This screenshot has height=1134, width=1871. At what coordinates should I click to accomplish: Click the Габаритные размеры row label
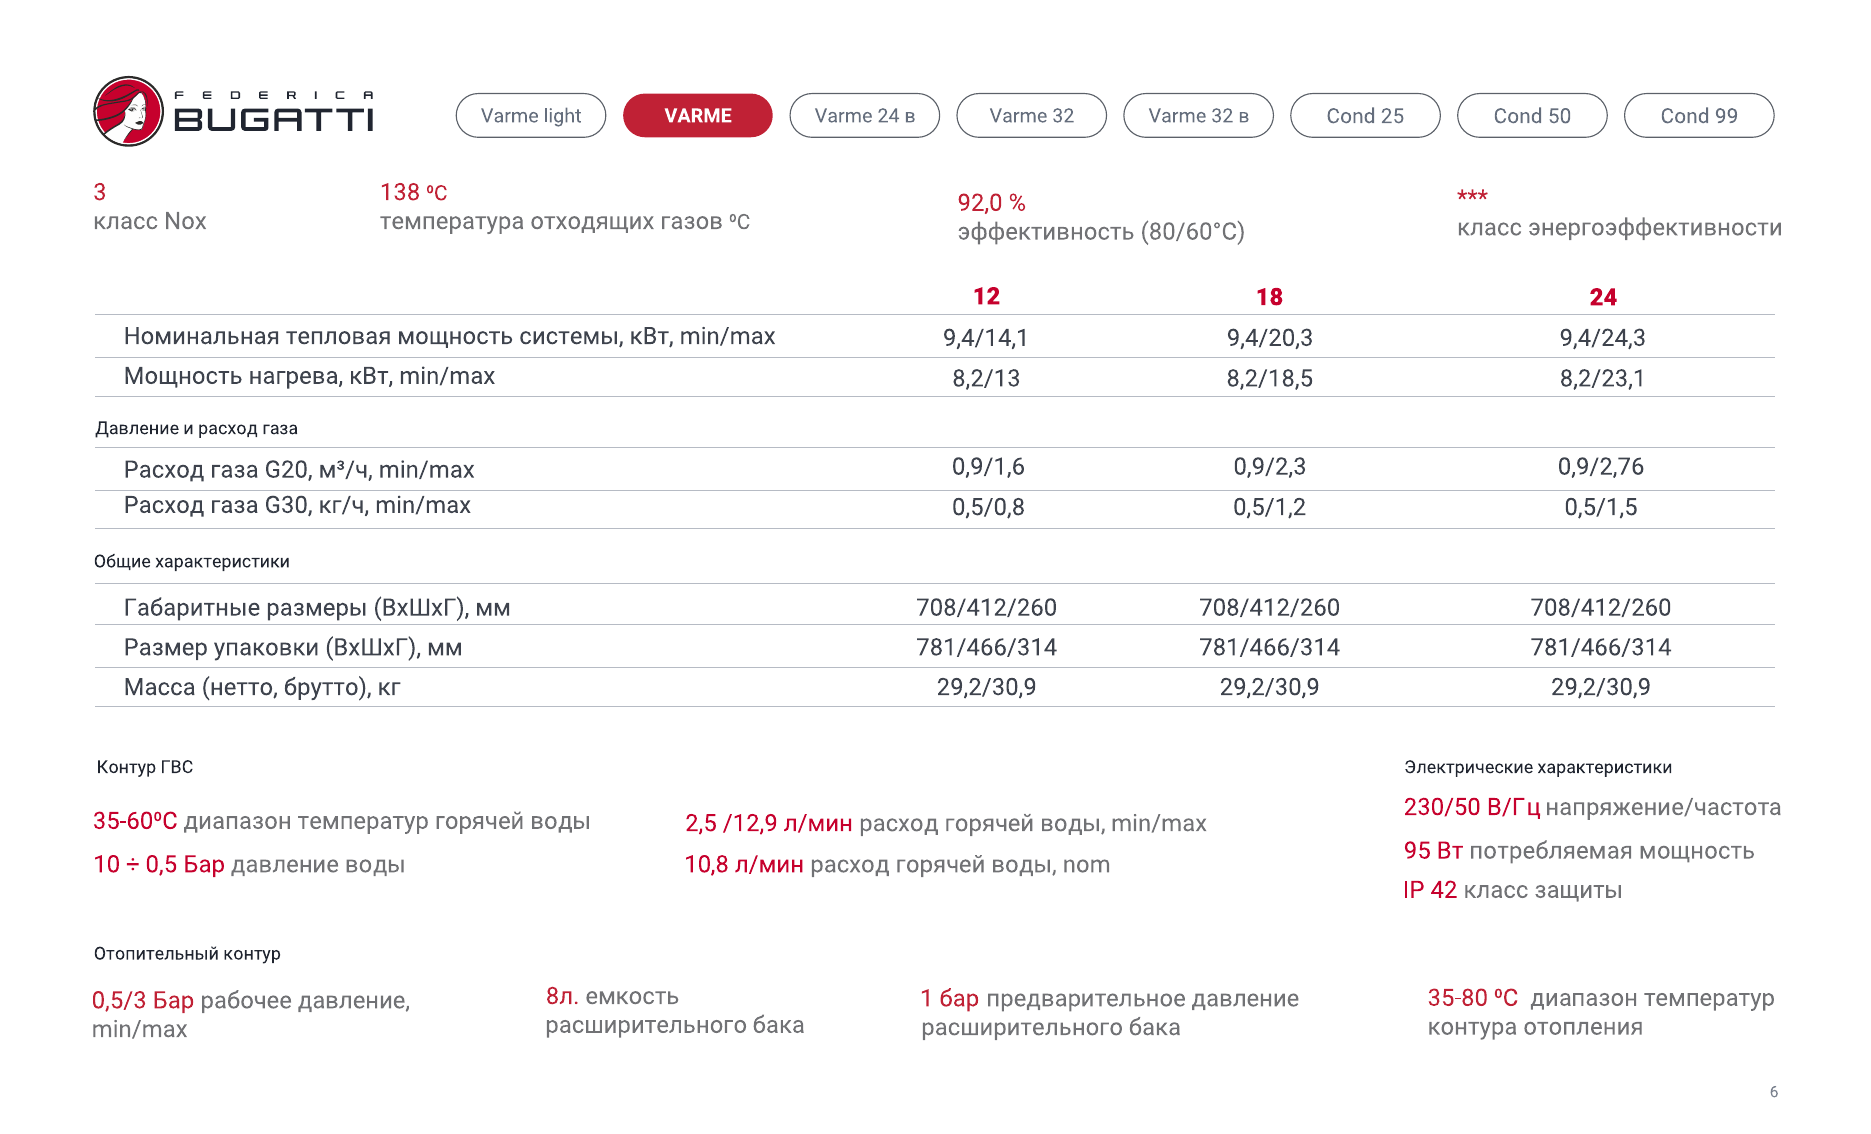(x=317, y=608)
